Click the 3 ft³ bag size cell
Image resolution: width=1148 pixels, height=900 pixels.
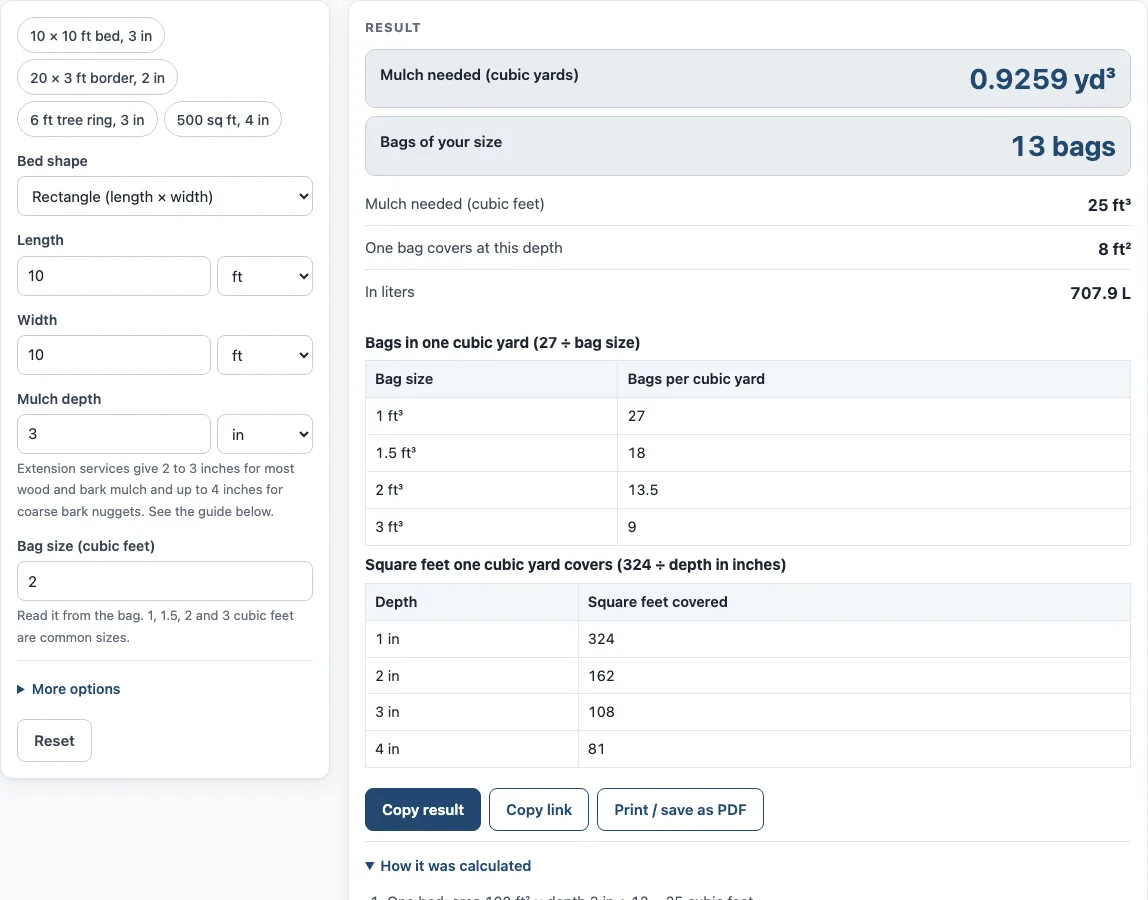pyautogui.click(x=491, y=527)
